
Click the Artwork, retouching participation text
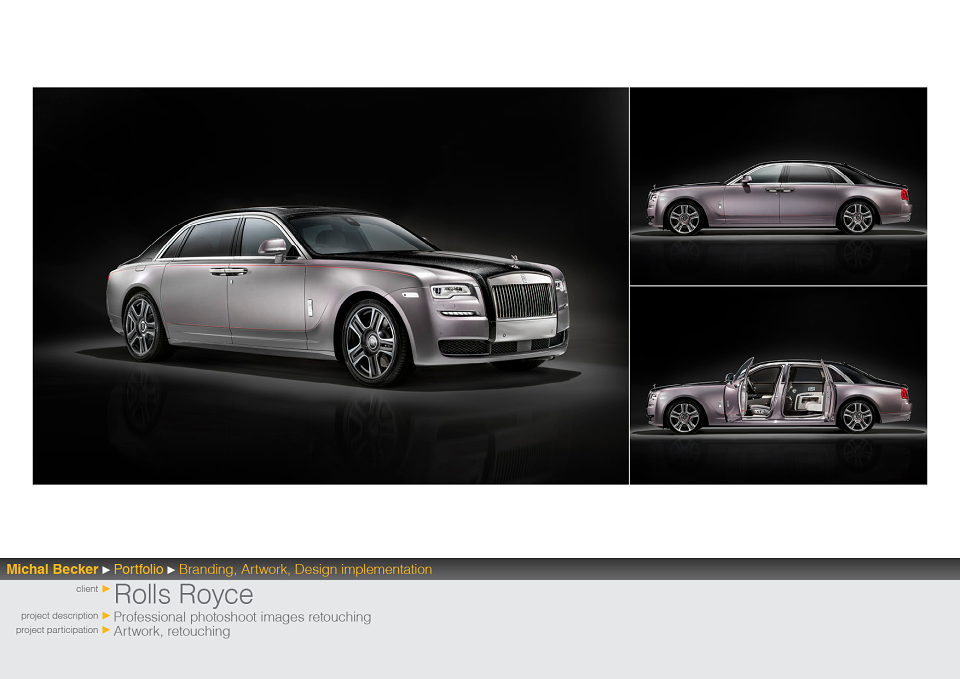pos(172,631)
